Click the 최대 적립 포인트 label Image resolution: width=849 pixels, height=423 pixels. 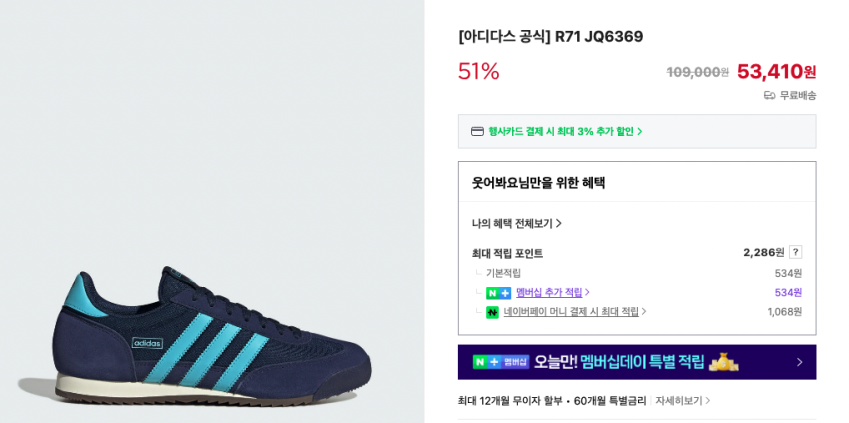point(507,253)
